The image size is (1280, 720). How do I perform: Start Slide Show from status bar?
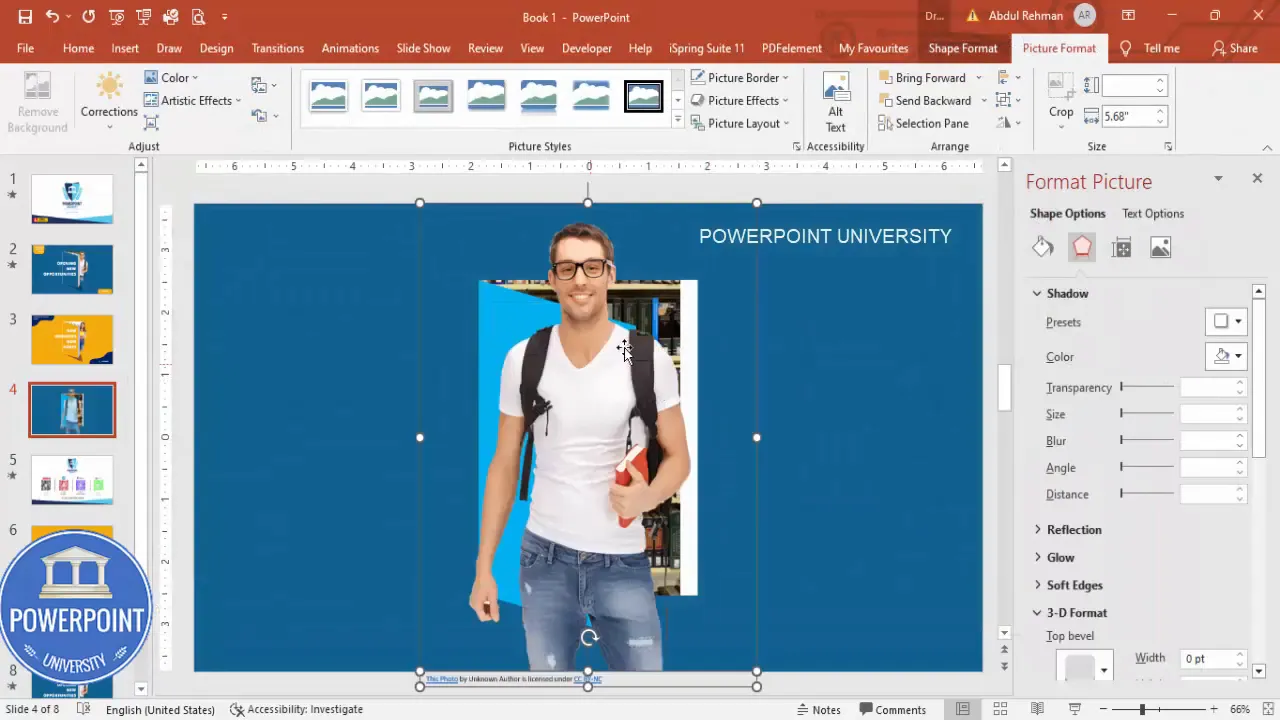pyautogui.click(x=1075, y=709)
